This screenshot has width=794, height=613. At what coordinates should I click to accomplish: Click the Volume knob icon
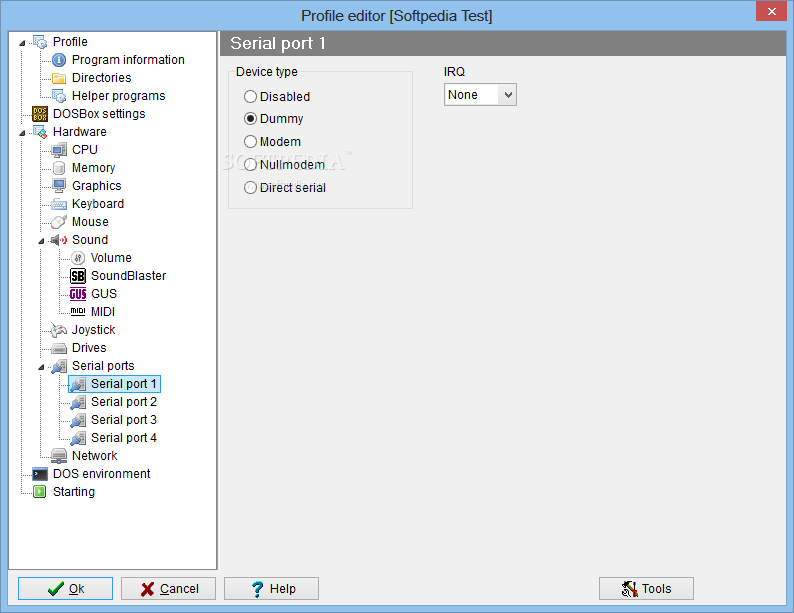coord(78,258)
